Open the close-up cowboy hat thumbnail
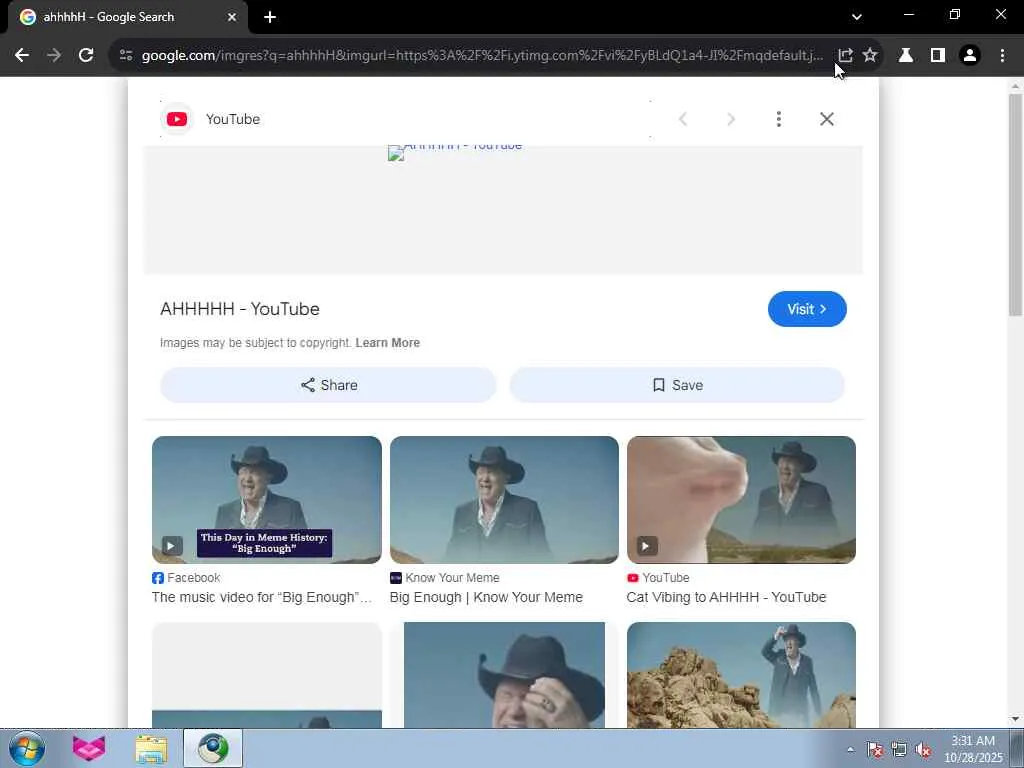Screen dimensions: 1024x768 point(504,675)
